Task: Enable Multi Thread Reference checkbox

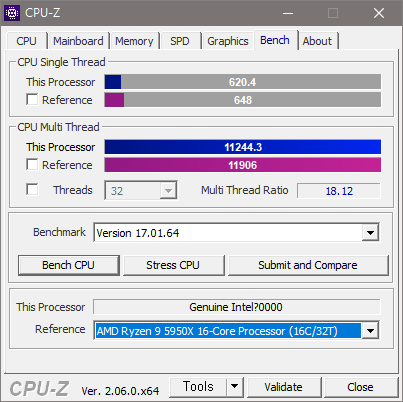Action: point(32,164)
